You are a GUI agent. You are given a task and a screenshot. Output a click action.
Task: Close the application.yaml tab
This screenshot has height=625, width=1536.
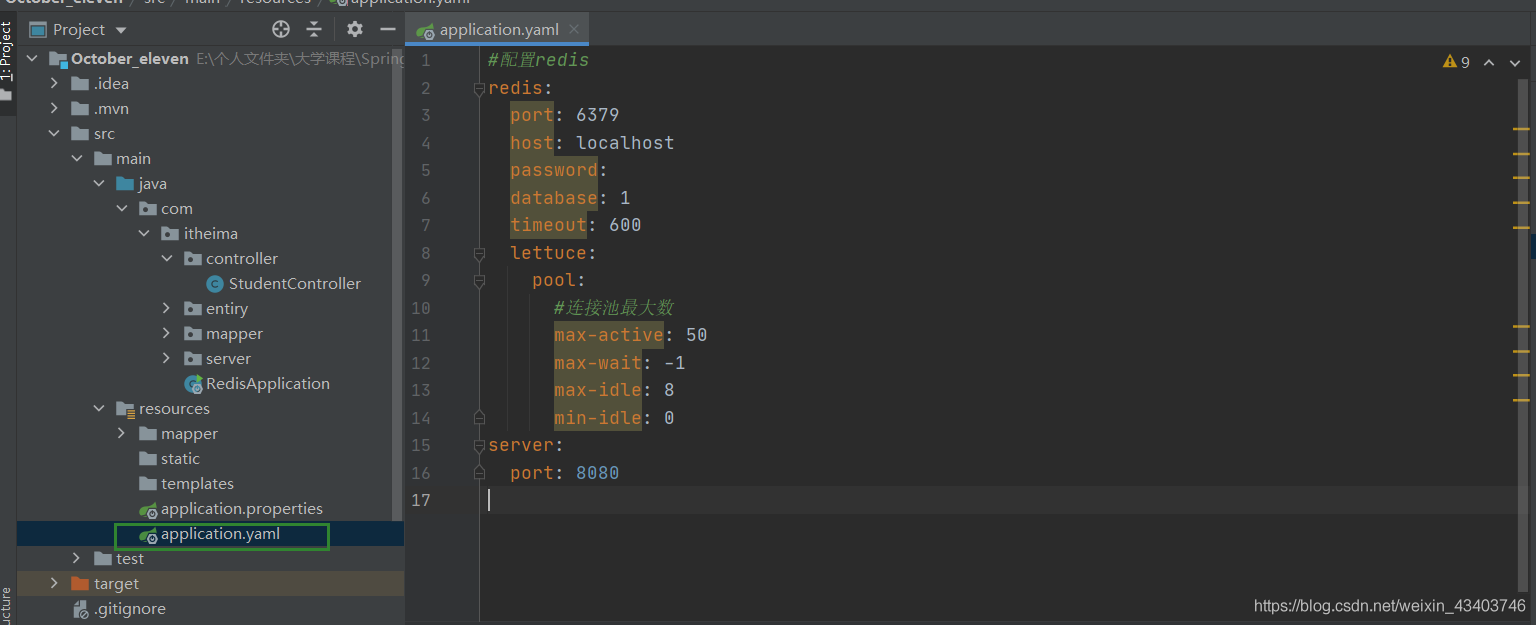coord(573,30)
